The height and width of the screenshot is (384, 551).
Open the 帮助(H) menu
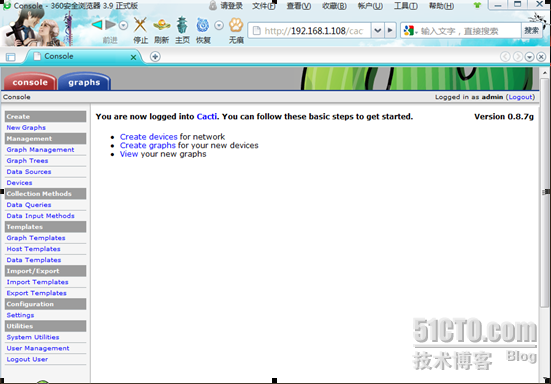tap(441, 6)
